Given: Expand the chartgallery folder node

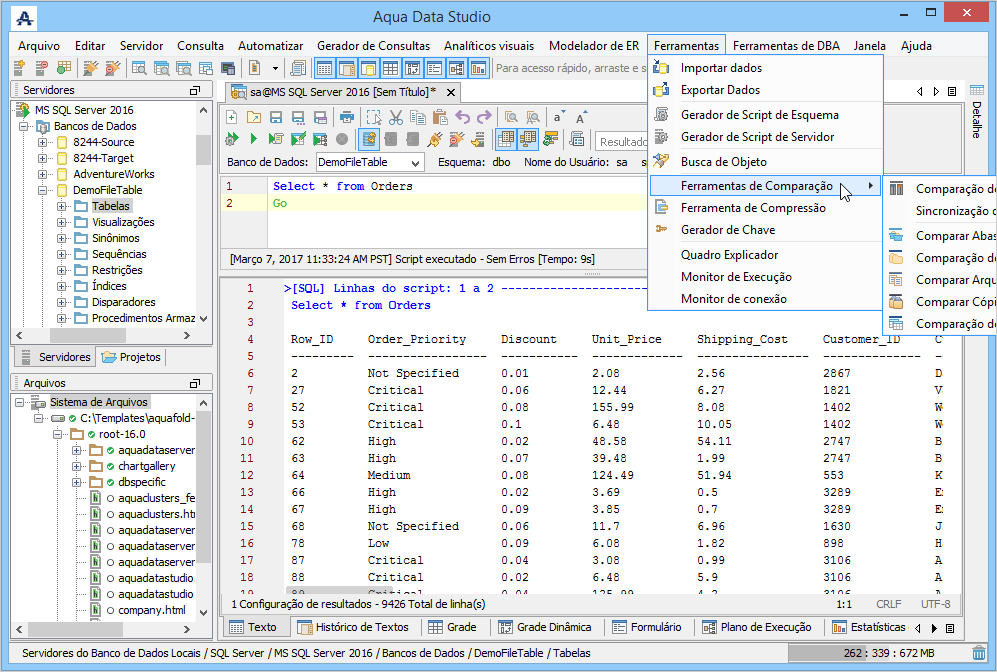Looking at the screenshot, I should [x=78, y=466].
